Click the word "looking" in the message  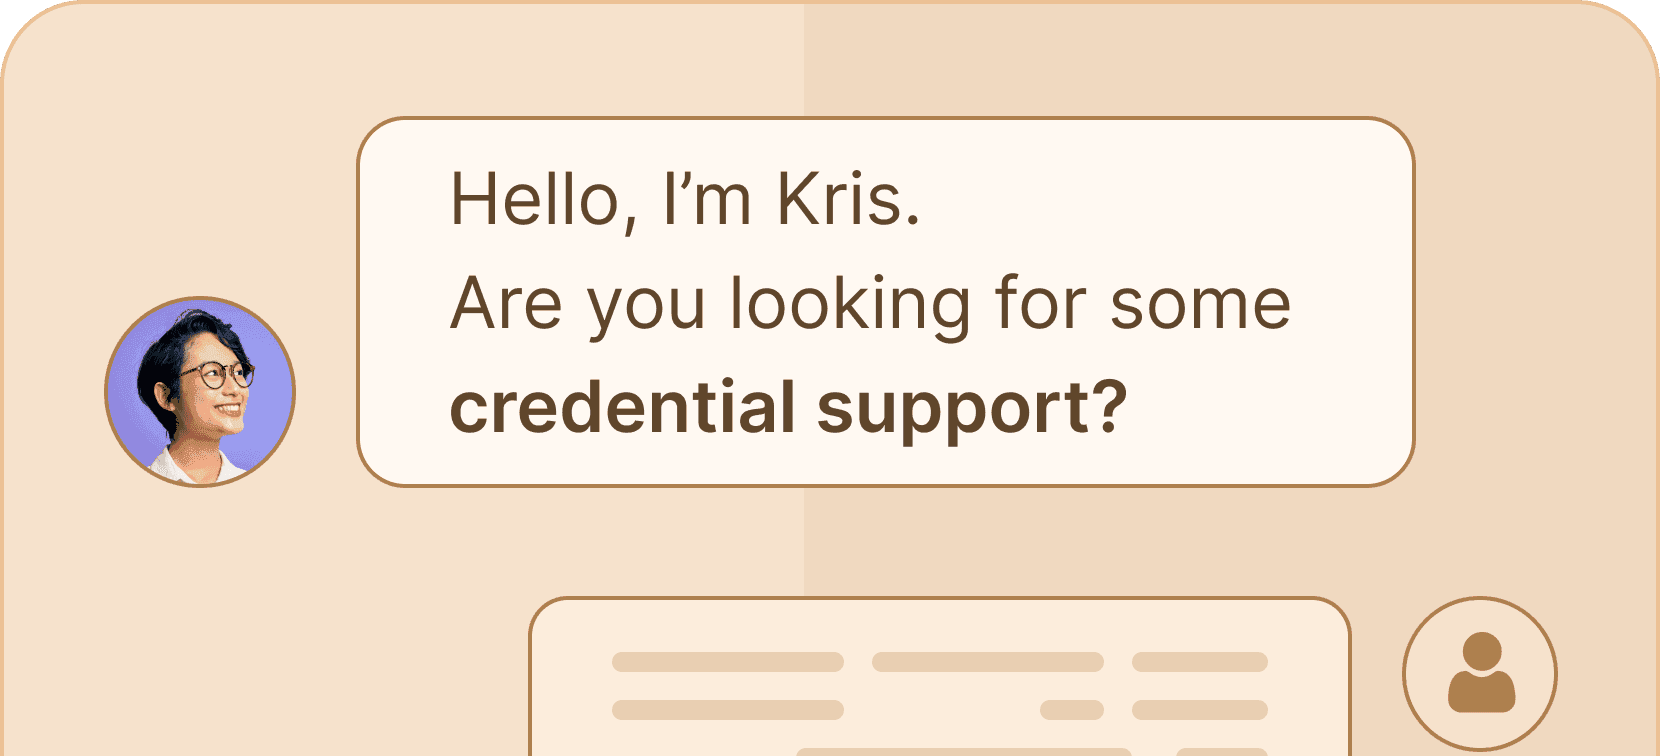click(x=849, y=304)
